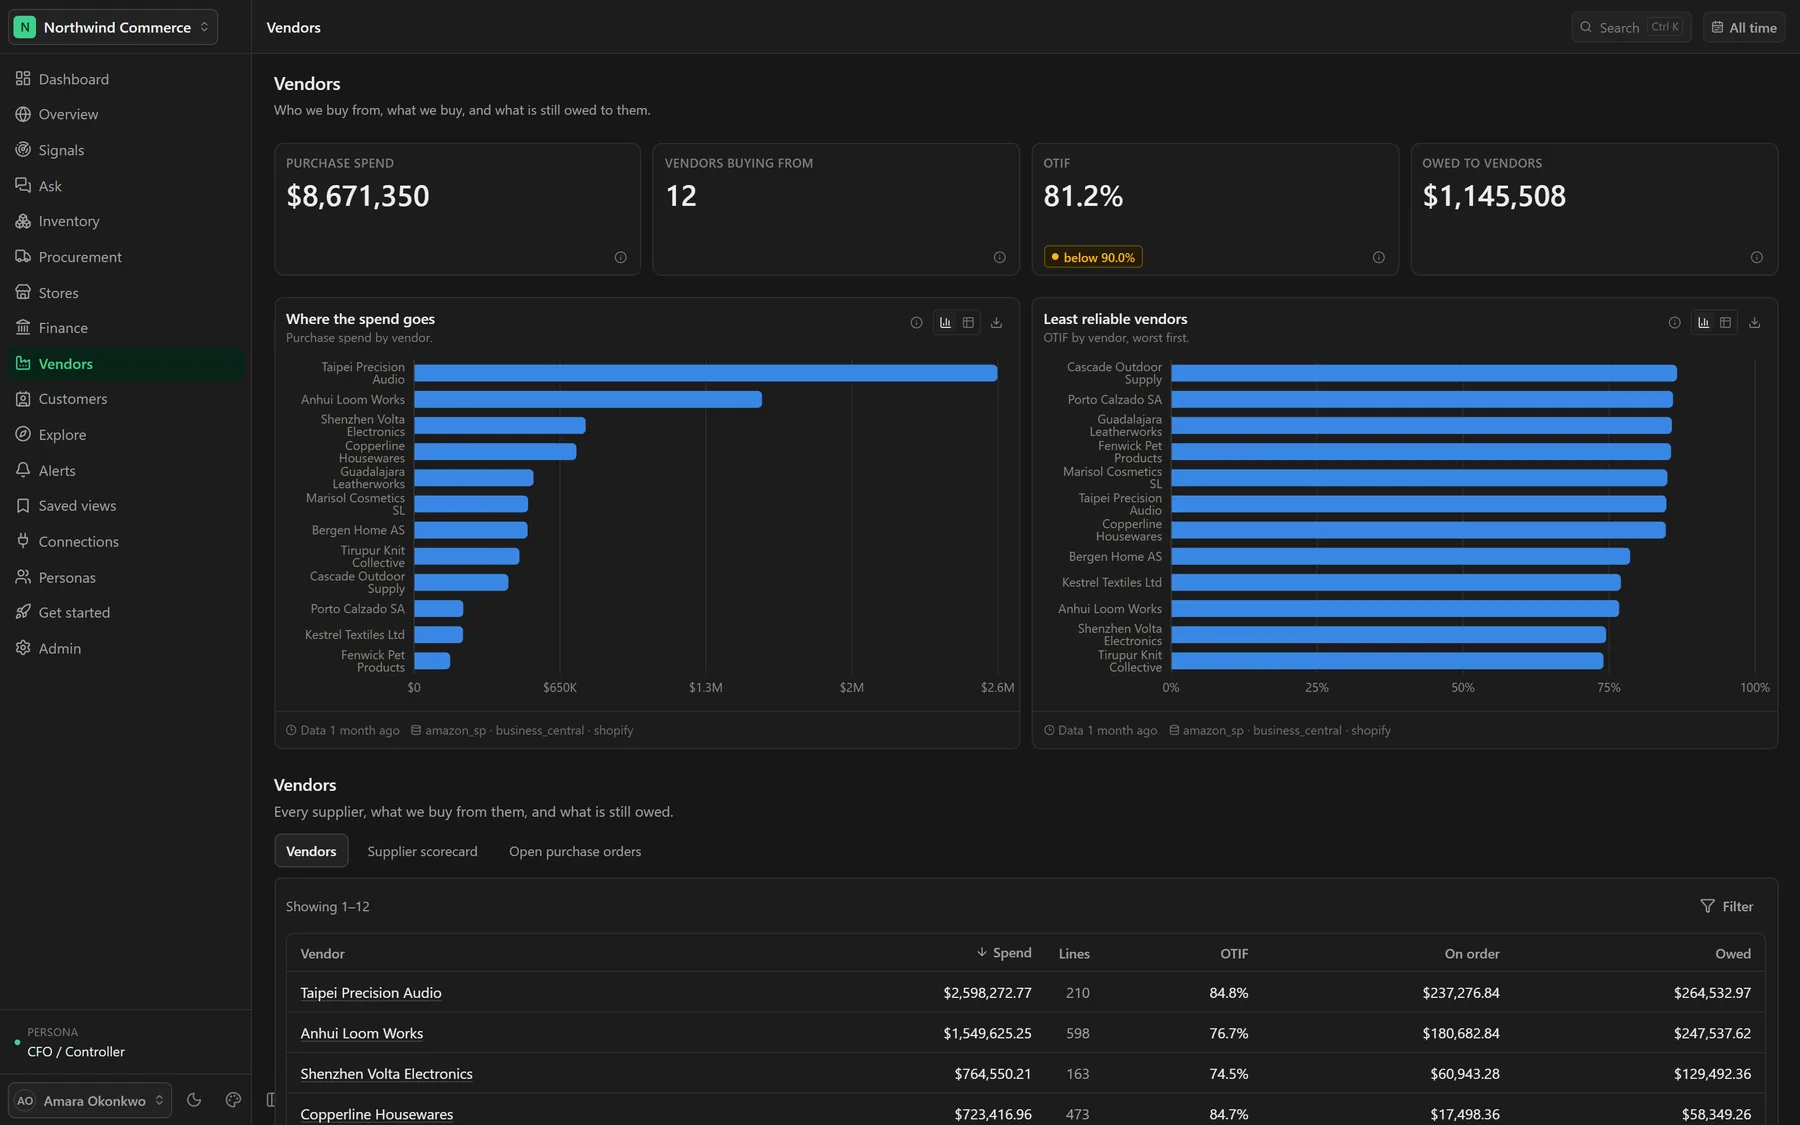Collapse the sidebar panel icon
Image resolution: width=1800 pixels, height=1125 pixels.
tap(271, 1100)
